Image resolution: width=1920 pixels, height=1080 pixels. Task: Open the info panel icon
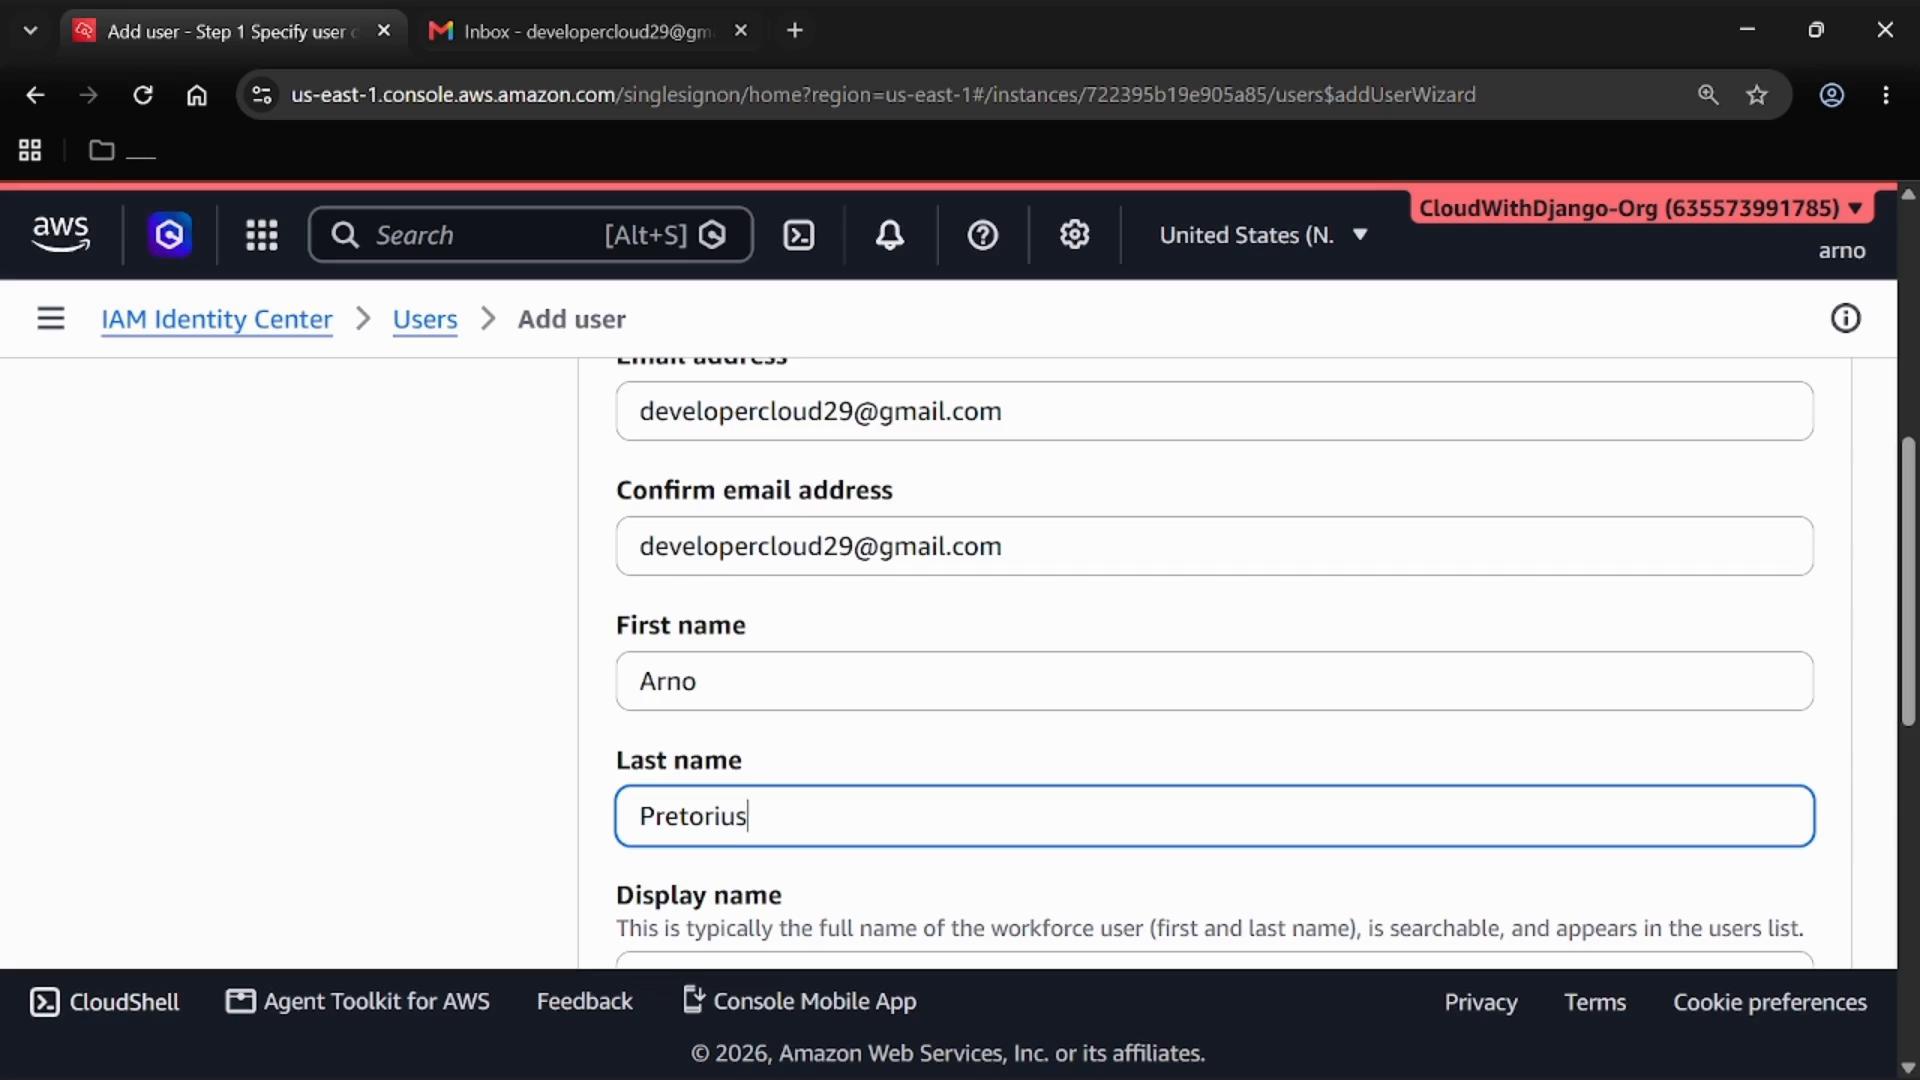[x=1846, y=319]
